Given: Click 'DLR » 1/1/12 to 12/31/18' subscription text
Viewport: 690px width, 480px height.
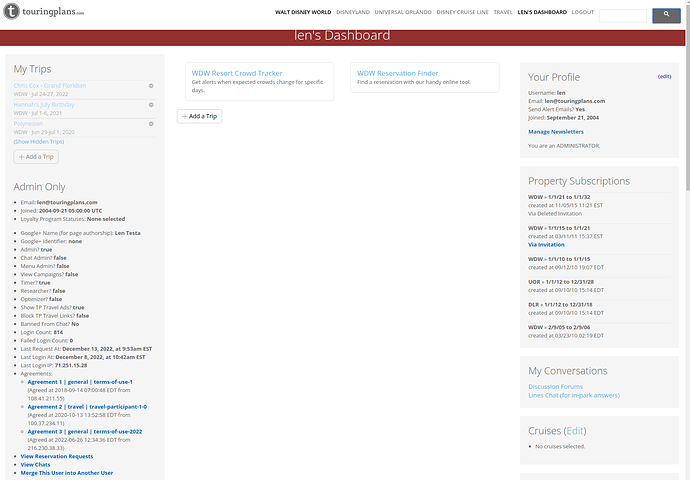Looking at the screenshot, I should 560,304.
